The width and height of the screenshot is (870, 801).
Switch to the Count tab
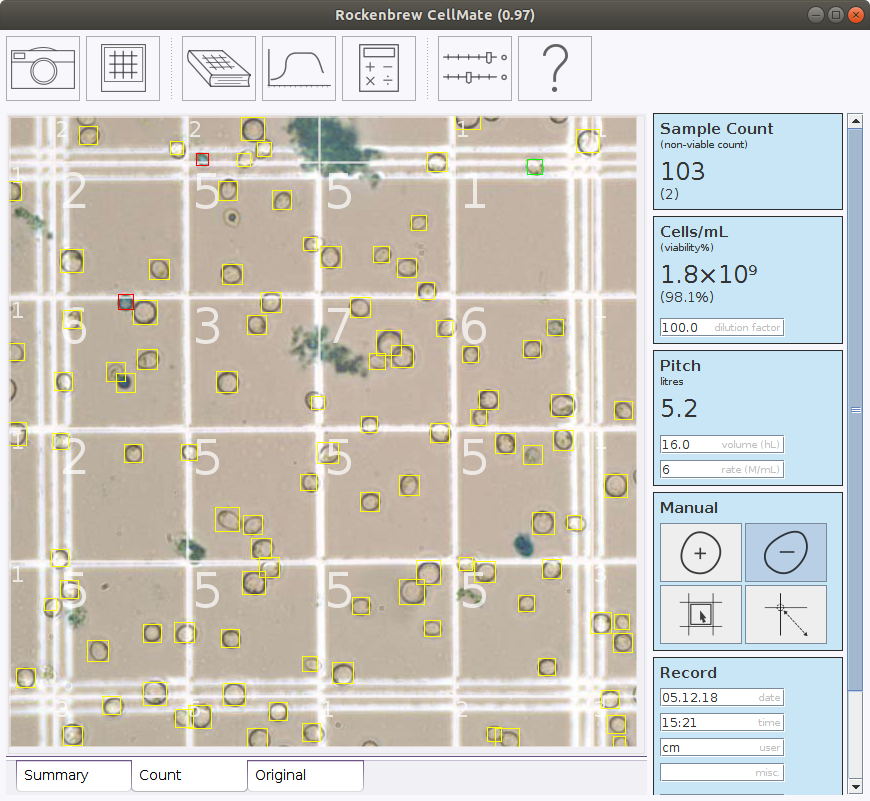[189, 775]
